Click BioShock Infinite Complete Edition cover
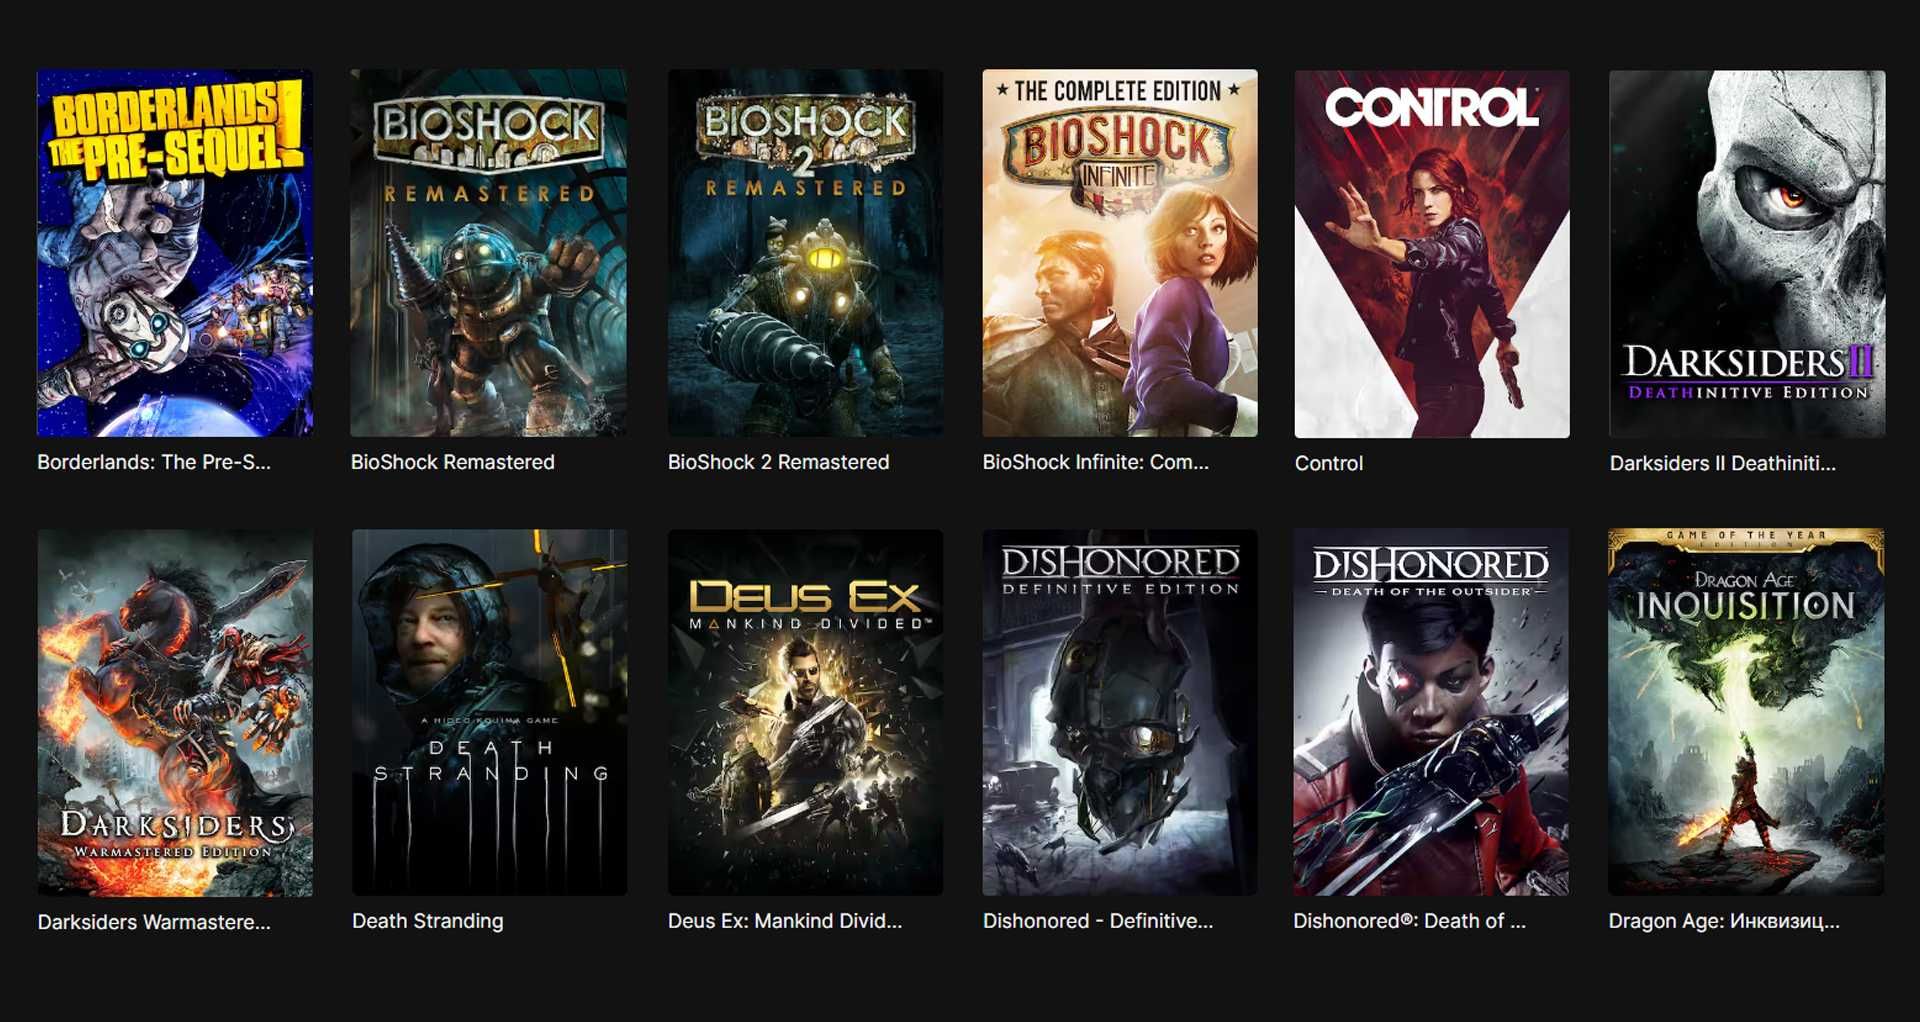Viewport: 1920px width, 1022px height. click(1120, 253)
